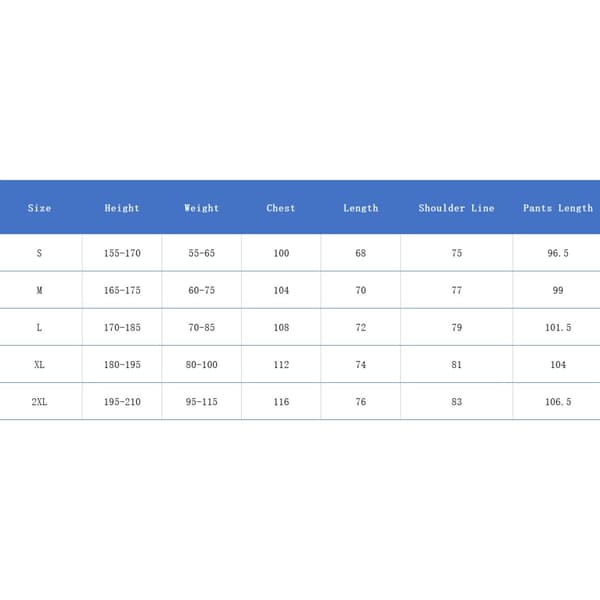Click length value 74

(x=361, y=364)
